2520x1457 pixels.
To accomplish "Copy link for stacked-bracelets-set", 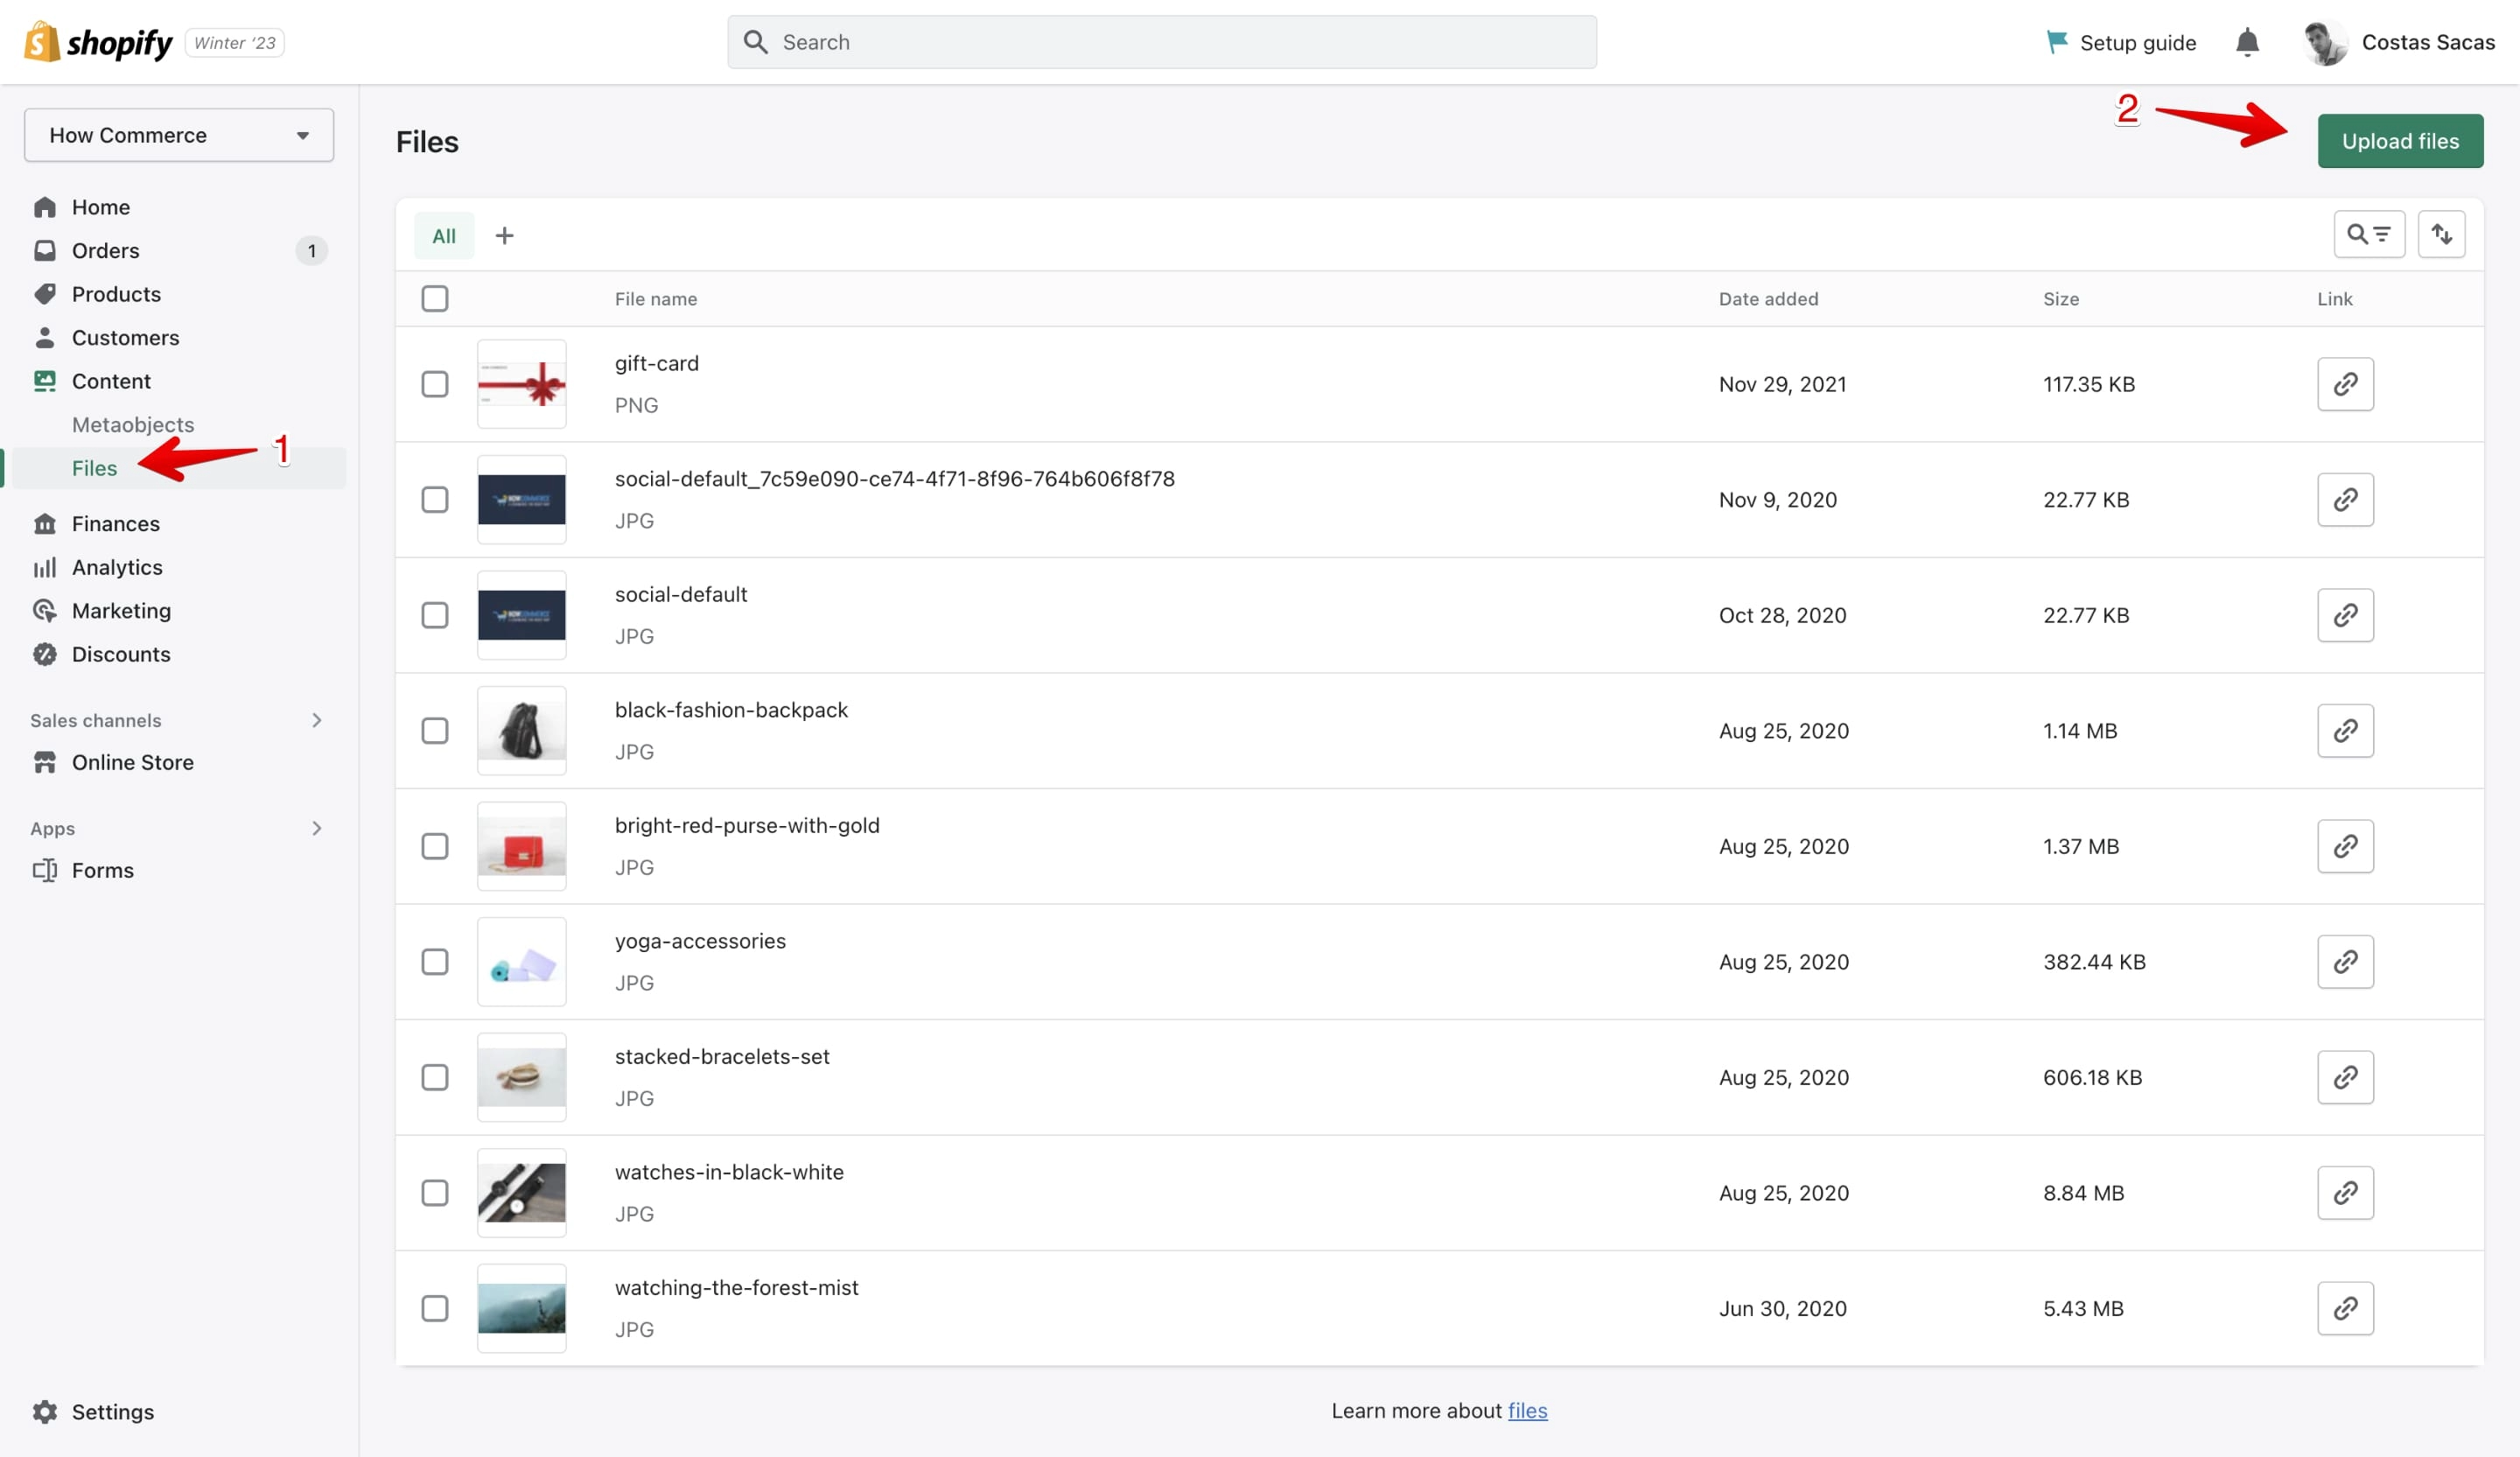I will [x=2345, y=1077].
